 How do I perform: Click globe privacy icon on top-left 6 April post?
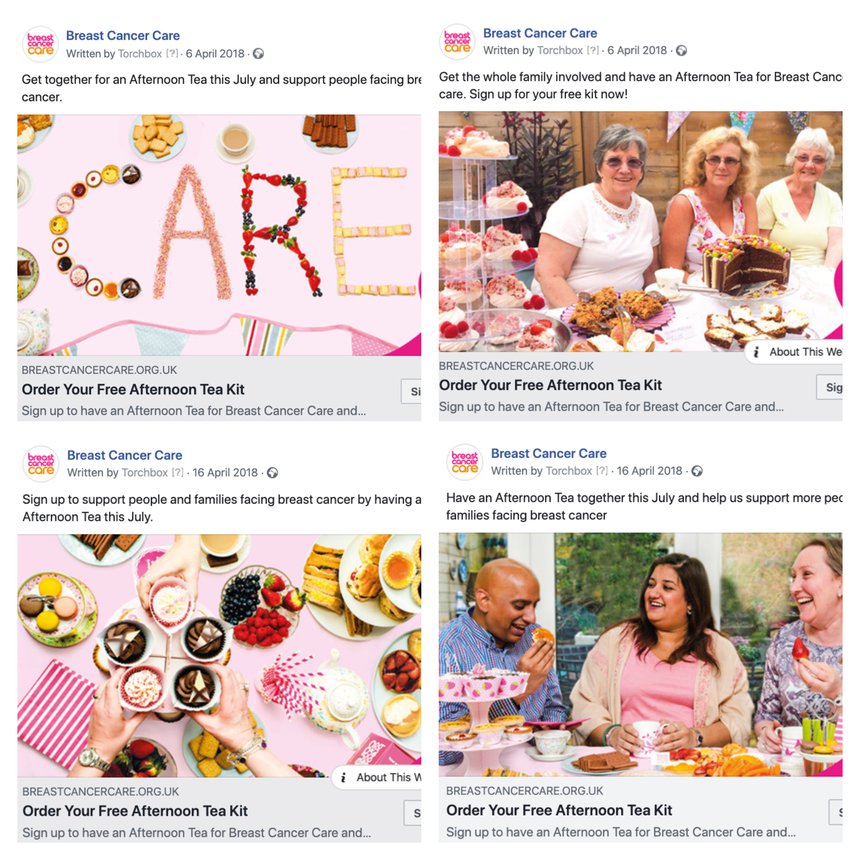[x=258, y=54]
